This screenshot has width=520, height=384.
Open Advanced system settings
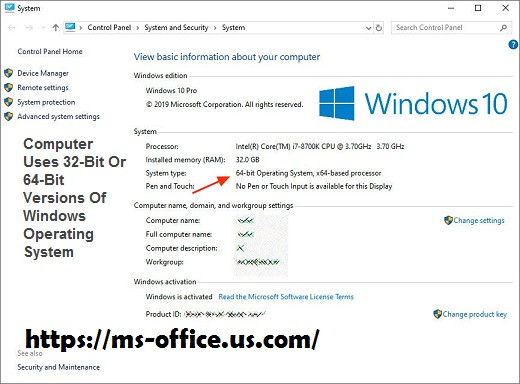(59, 116)
